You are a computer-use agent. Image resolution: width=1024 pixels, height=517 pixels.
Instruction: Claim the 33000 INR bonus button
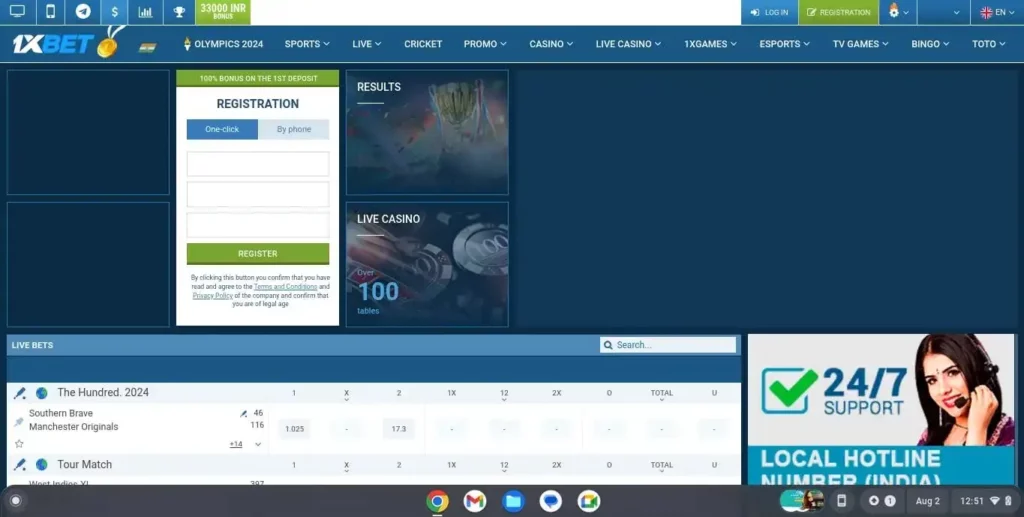point(223,12)
